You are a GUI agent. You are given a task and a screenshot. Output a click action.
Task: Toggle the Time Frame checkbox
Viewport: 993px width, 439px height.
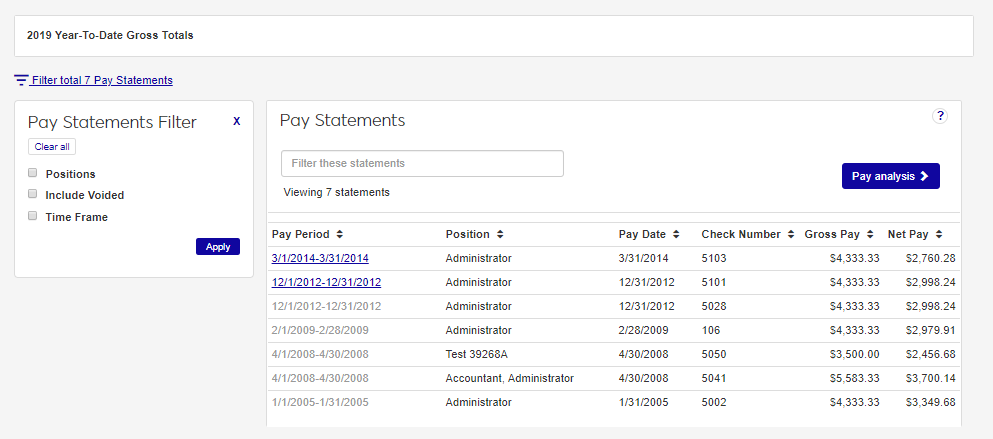pyautogui.click(x=33, y=216)
